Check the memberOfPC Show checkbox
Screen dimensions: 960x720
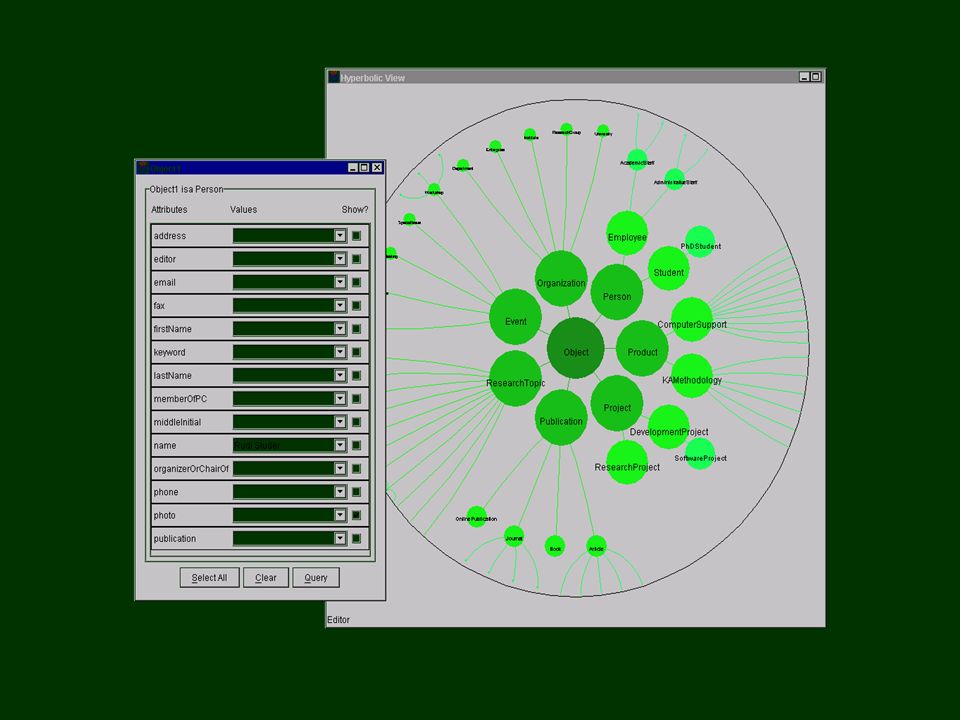tap(356, 399)
